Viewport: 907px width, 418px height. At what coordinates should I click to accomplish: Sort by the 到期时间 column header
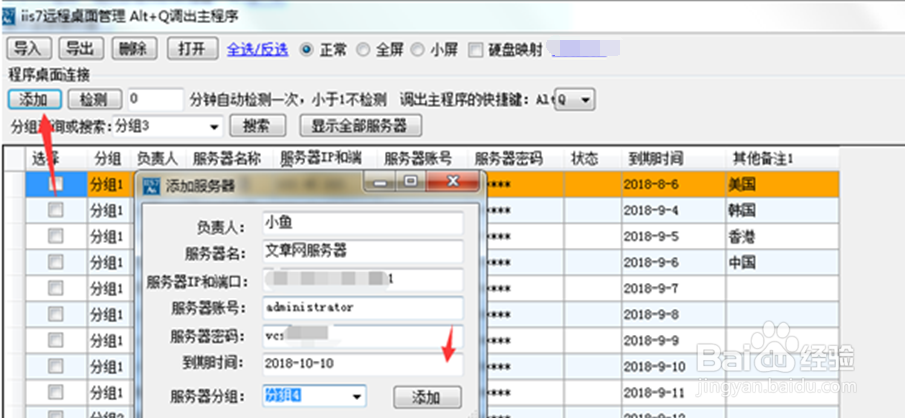673,158
